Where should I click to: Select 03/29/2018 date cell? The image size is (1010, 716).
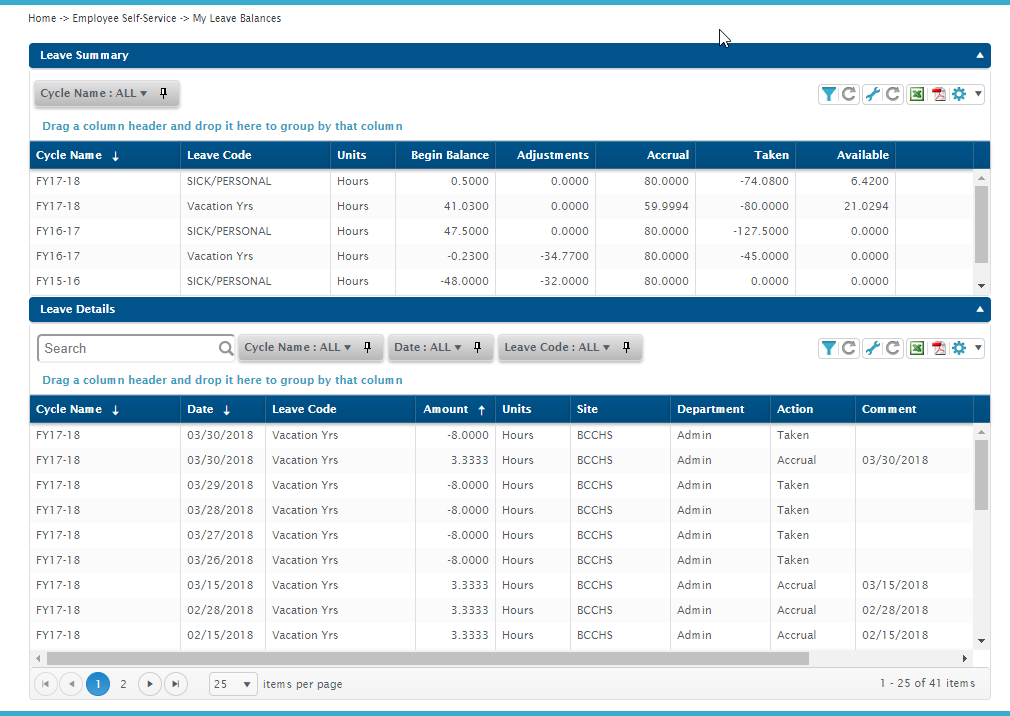pos(223,485)
